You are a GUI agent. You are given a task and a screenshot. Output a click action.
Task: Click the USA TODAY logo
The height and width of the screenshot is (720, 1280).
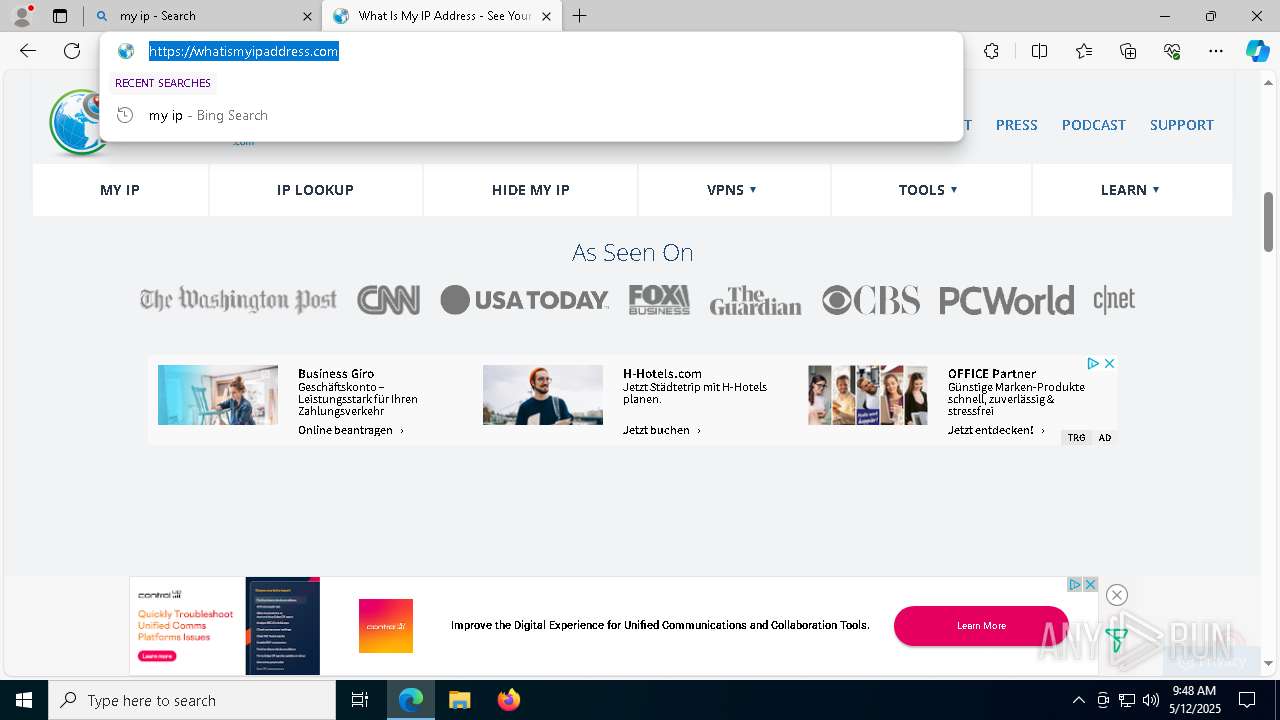coord(525,300)
